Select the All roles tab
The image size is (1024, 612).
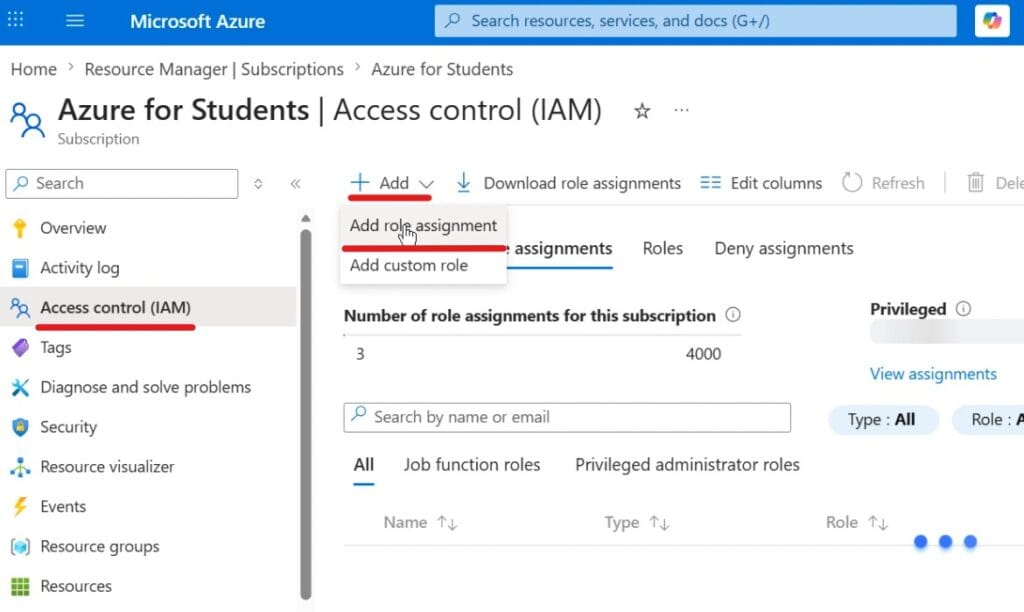pos(364,464)
